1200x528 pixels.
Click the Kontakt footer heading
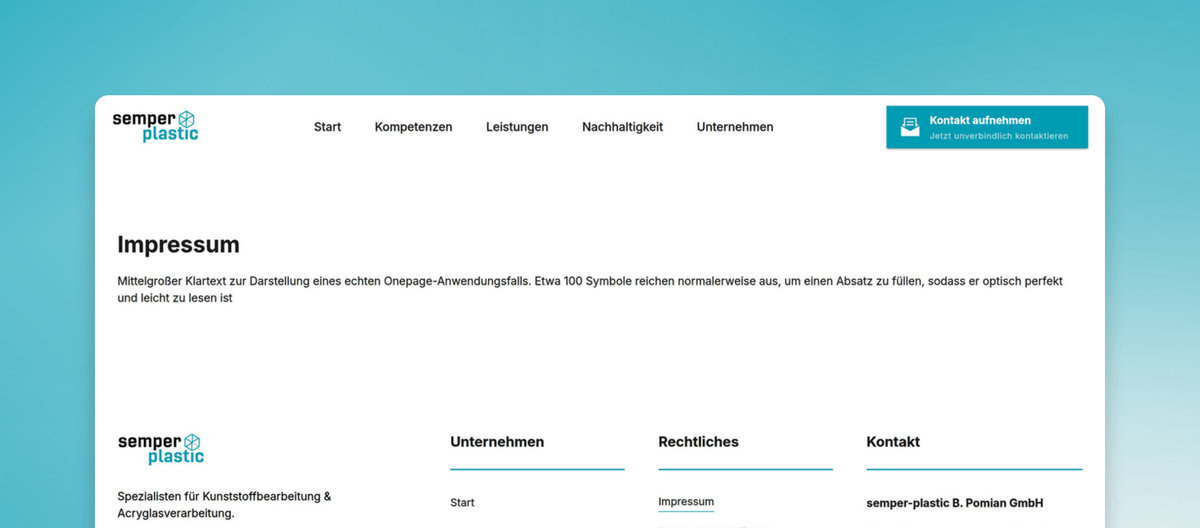point(893,442)
